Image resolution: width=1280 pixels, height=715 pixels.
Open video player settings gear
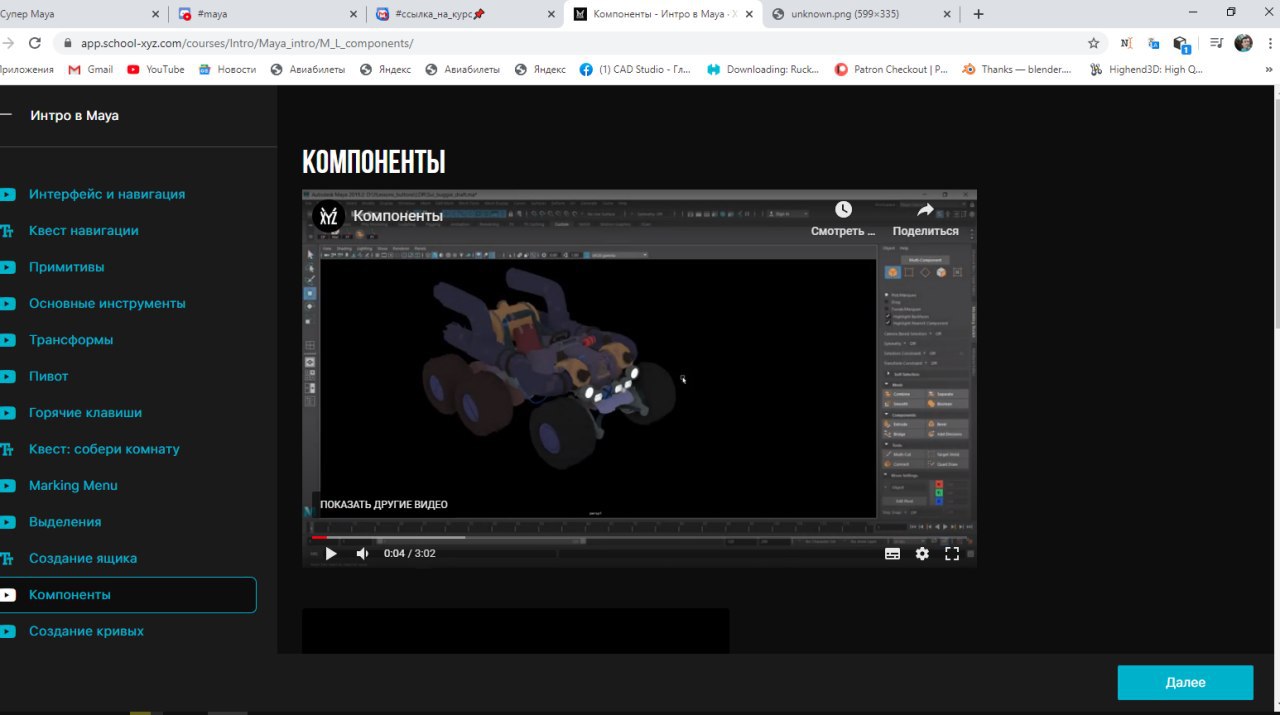coord(922,553)
